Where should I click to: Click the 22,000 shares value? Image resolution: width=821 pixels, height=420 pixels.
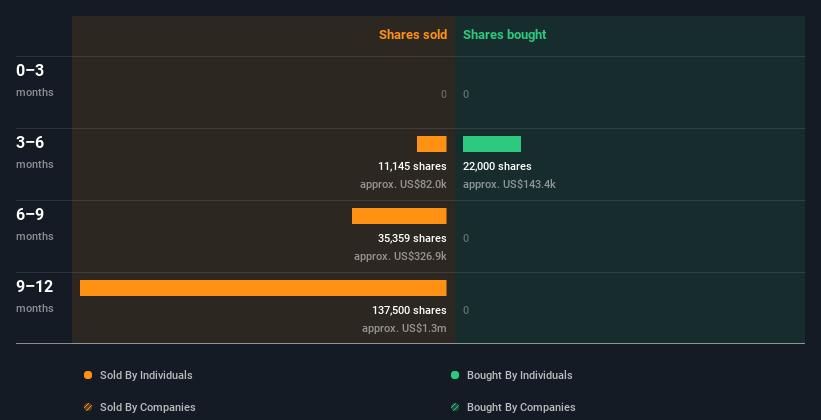click(497, 166)
